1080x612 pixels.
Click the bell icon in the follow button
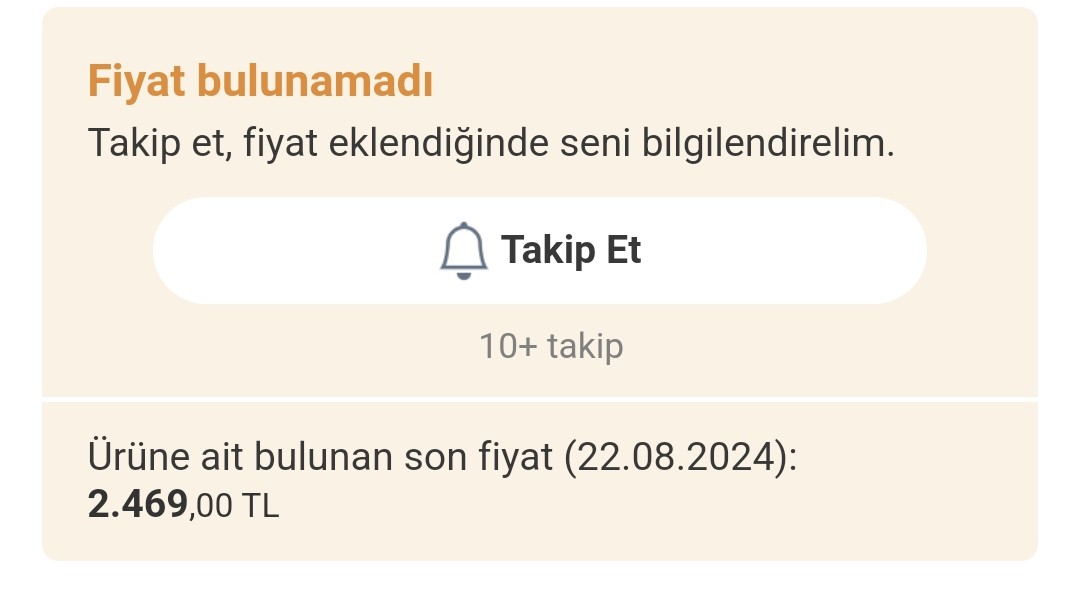[x=463, y=251]
